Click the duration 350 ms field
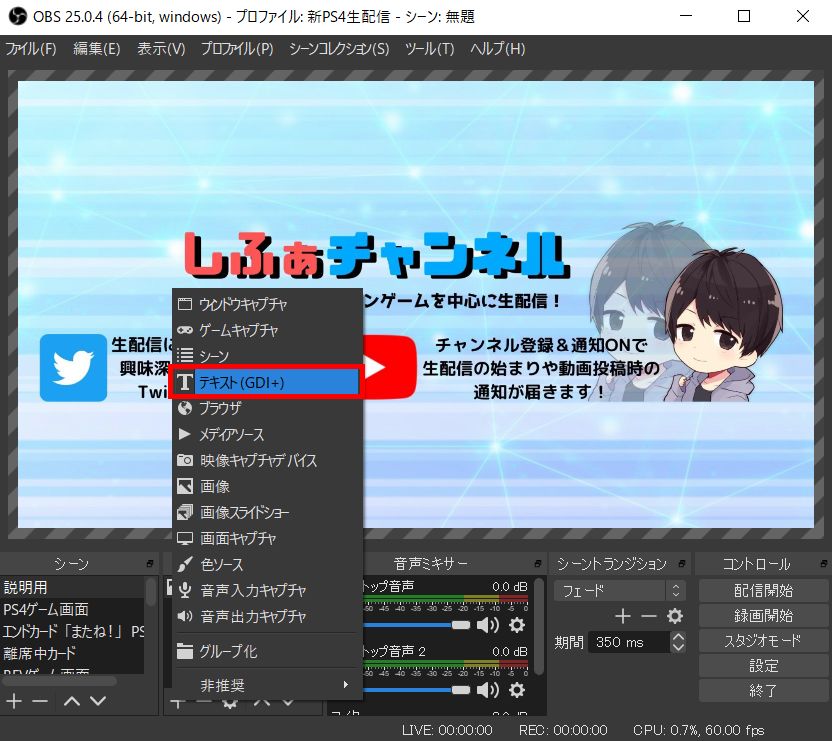The width and height of the screenshot is (832, 741). tap(629, 642)
